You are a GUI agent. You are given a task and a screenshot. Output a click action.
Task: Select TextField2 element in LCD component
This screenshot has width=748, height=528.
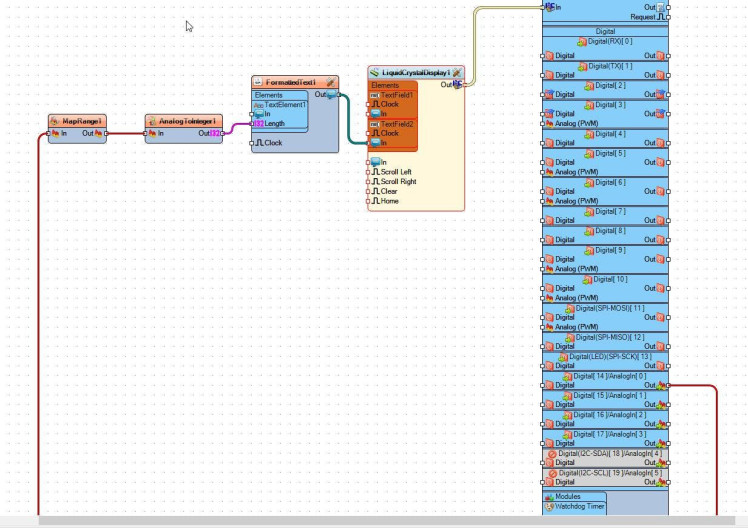click(396, 124)
